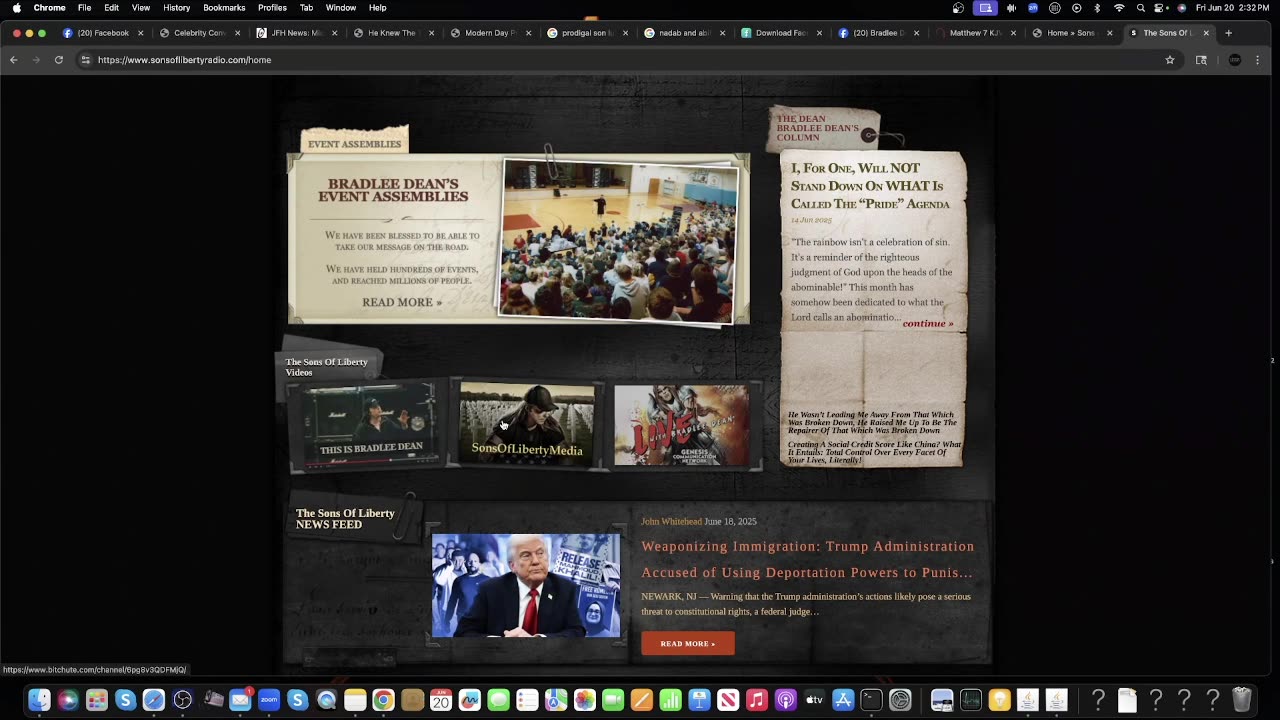
Task: Click the red READ MORE button
Action: pyautogui.click(x=688, y=643)
